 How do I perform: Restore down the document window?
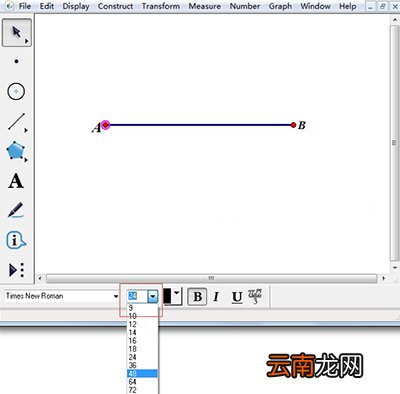click(x=383, y=6)
